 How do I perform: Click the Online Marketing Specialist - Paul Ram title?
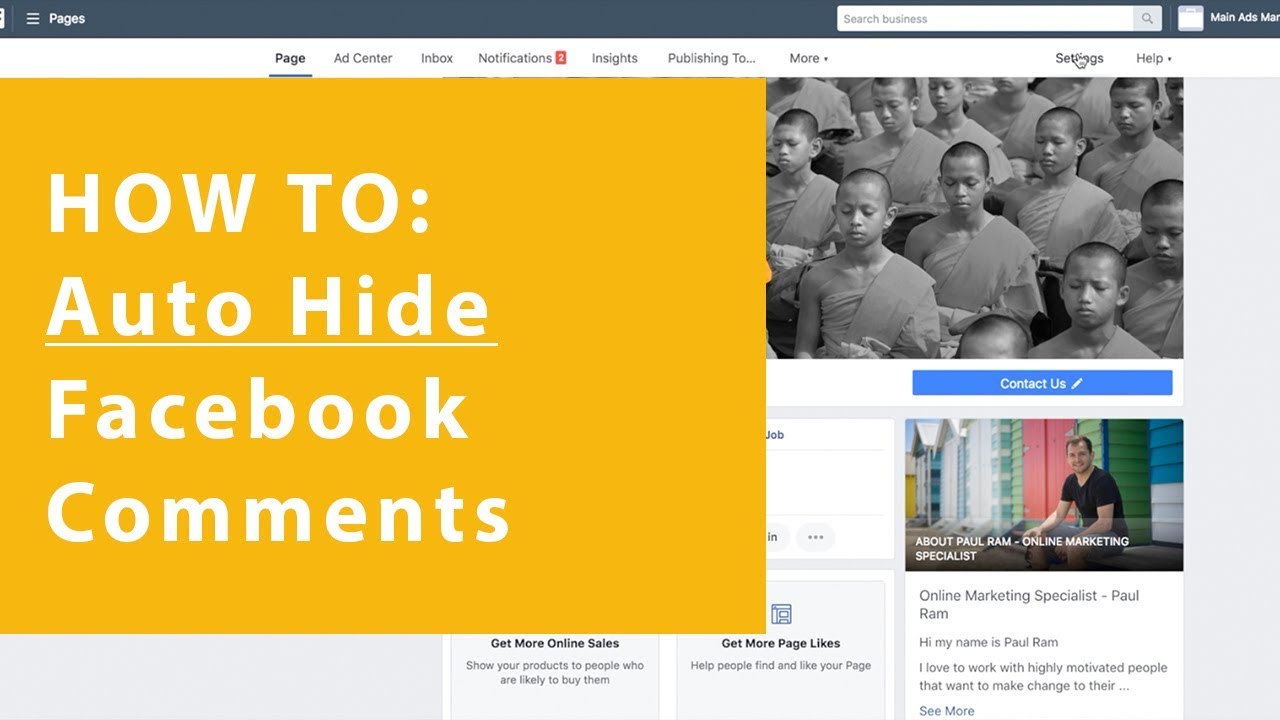tap(1029, 604)
